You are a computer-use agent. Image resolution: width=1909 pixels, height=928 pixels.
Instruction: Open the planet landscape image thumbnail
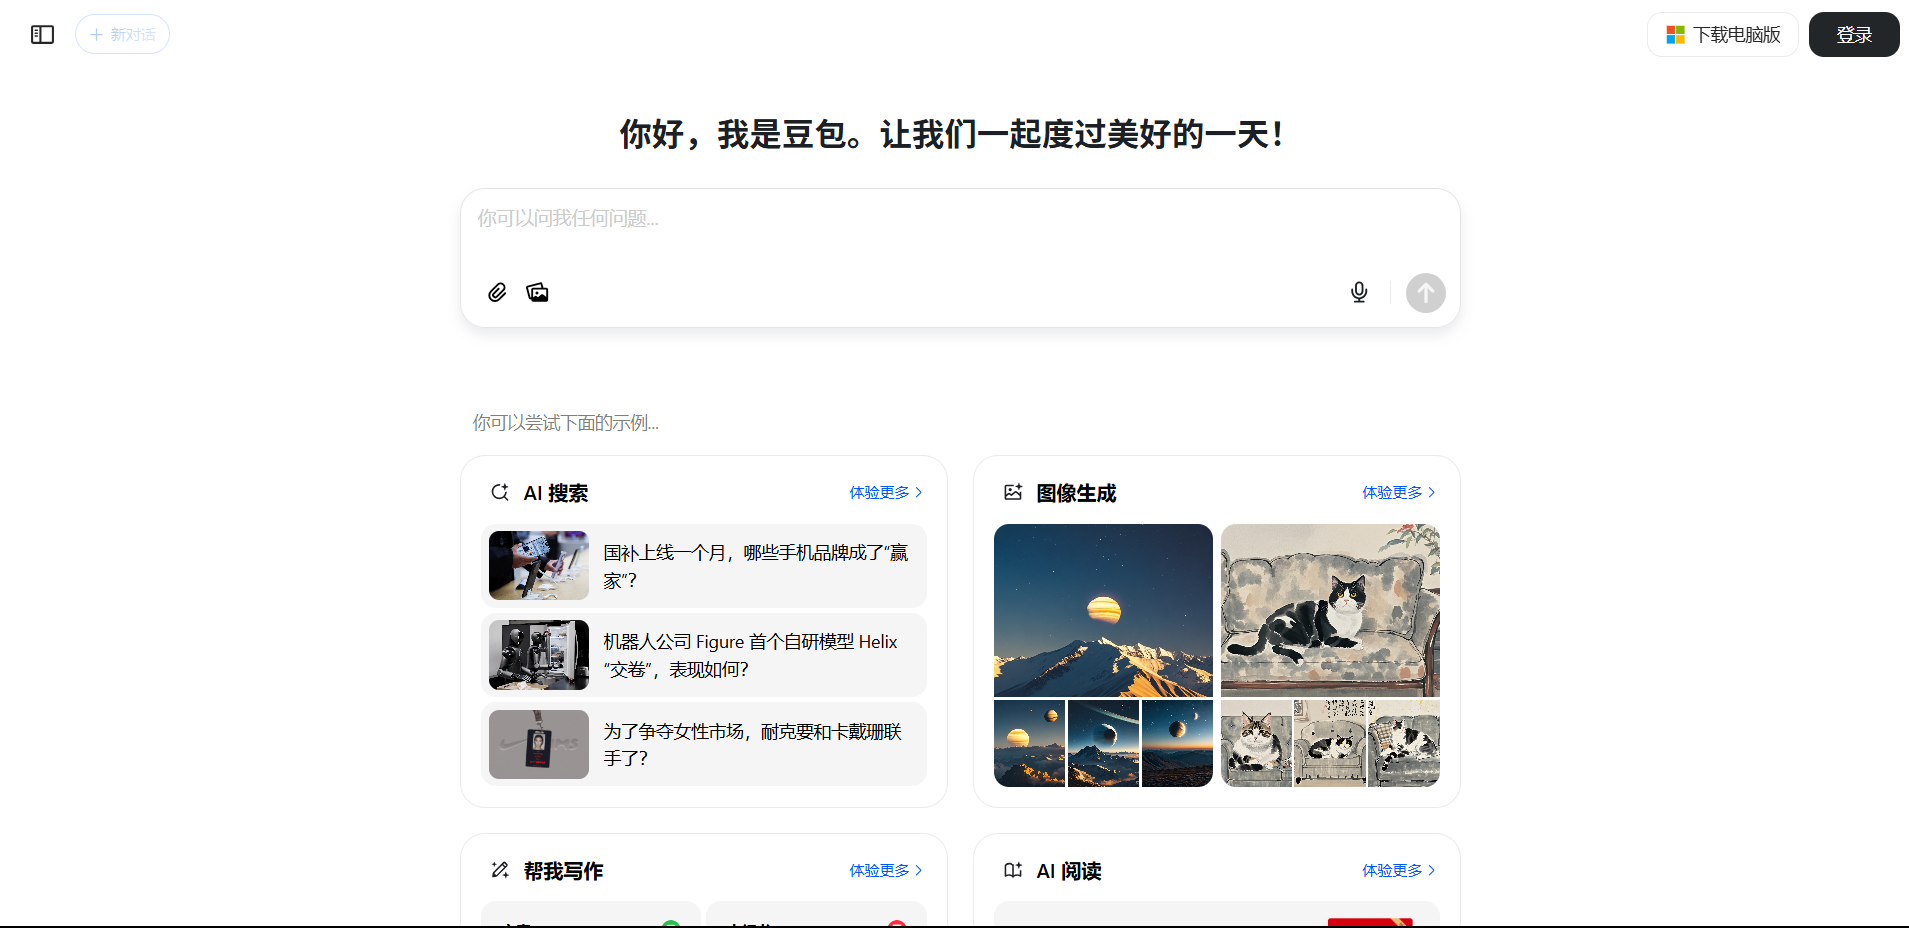[1102, 610]
